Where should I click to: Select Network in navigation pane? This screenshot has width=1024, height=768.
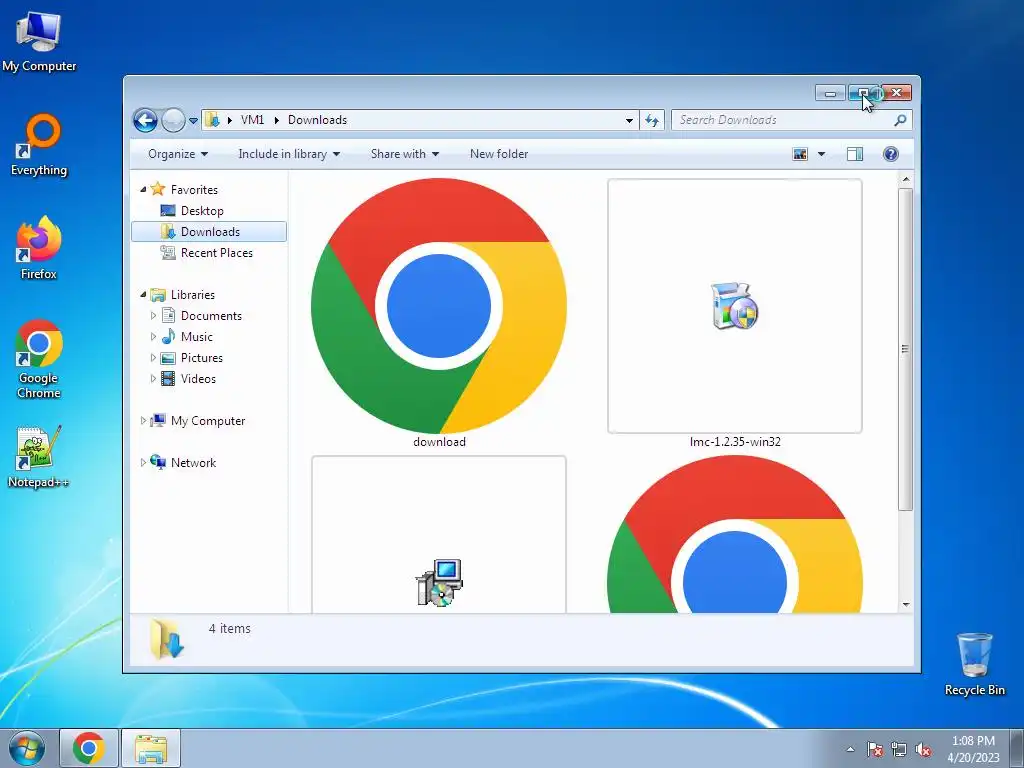193,463
